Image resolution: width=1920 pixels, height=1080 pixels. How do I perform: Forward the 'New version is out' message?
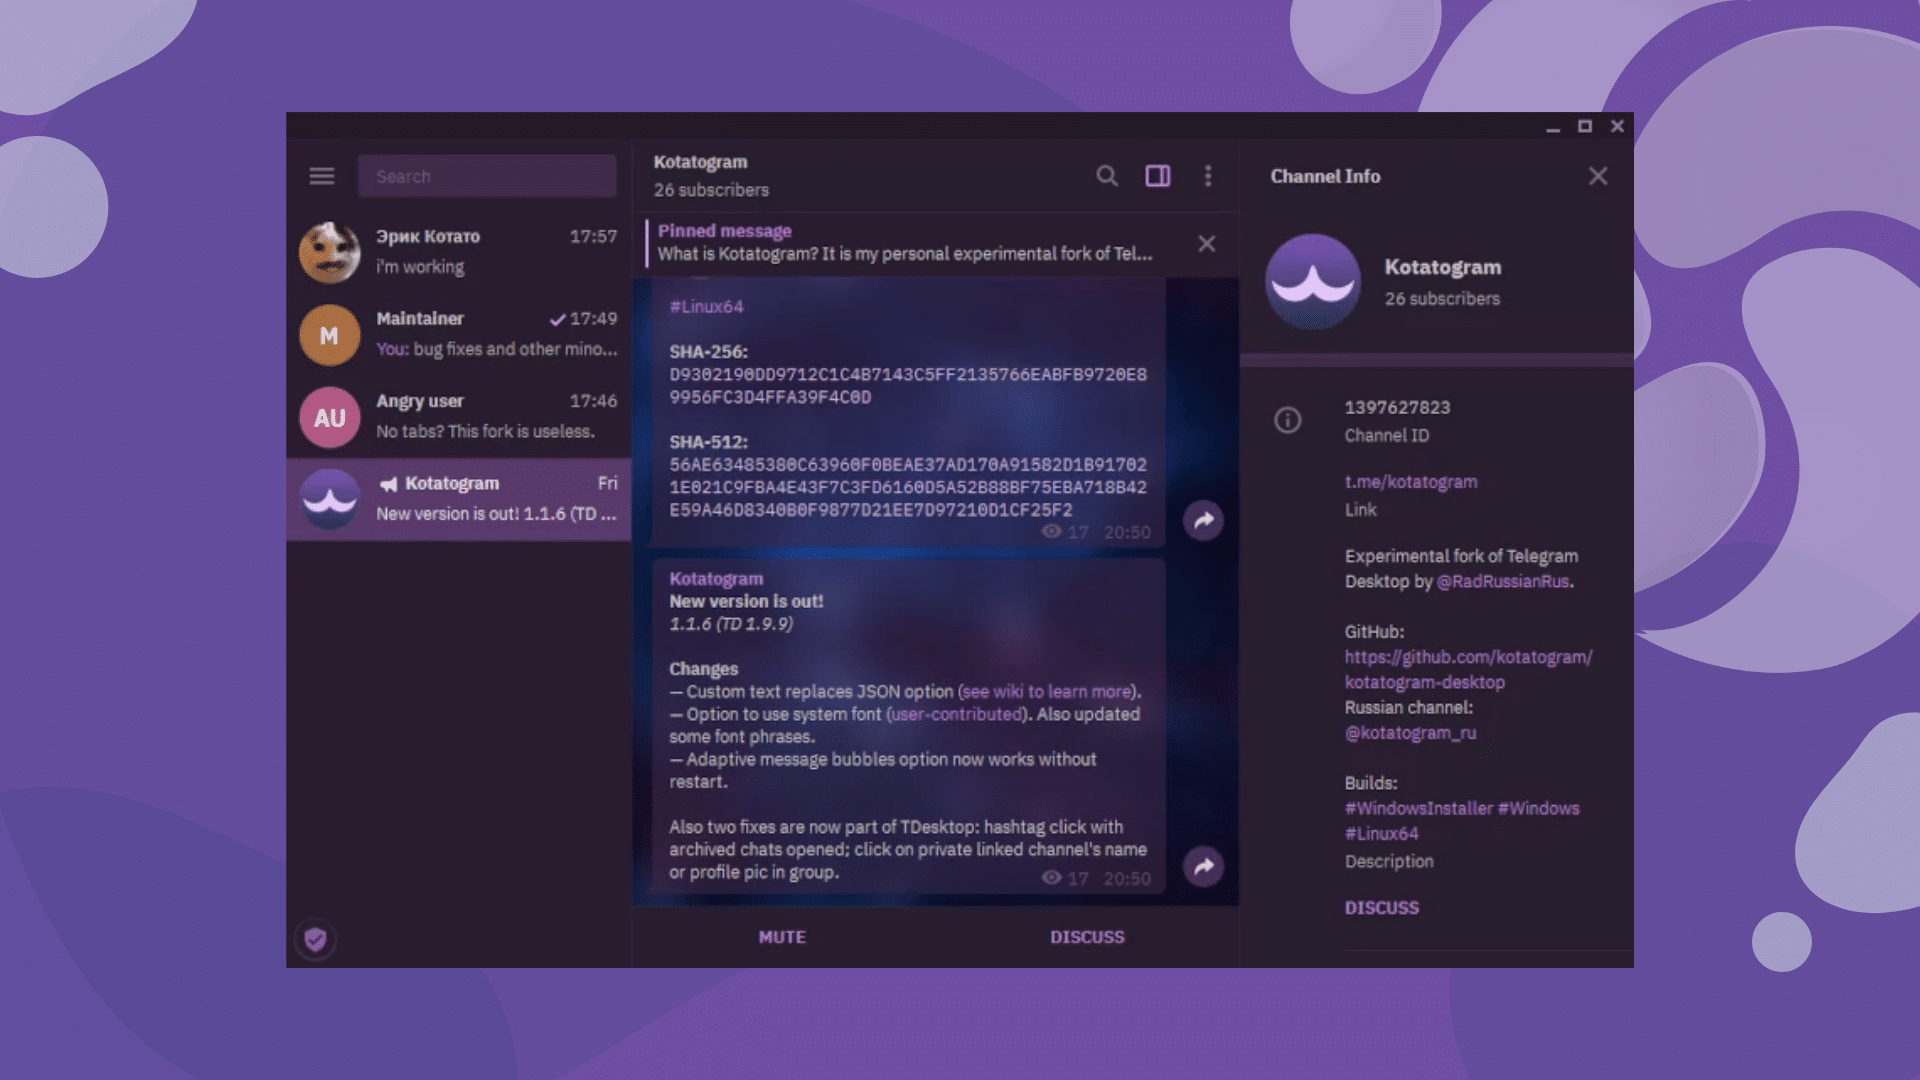(1203, 866)
